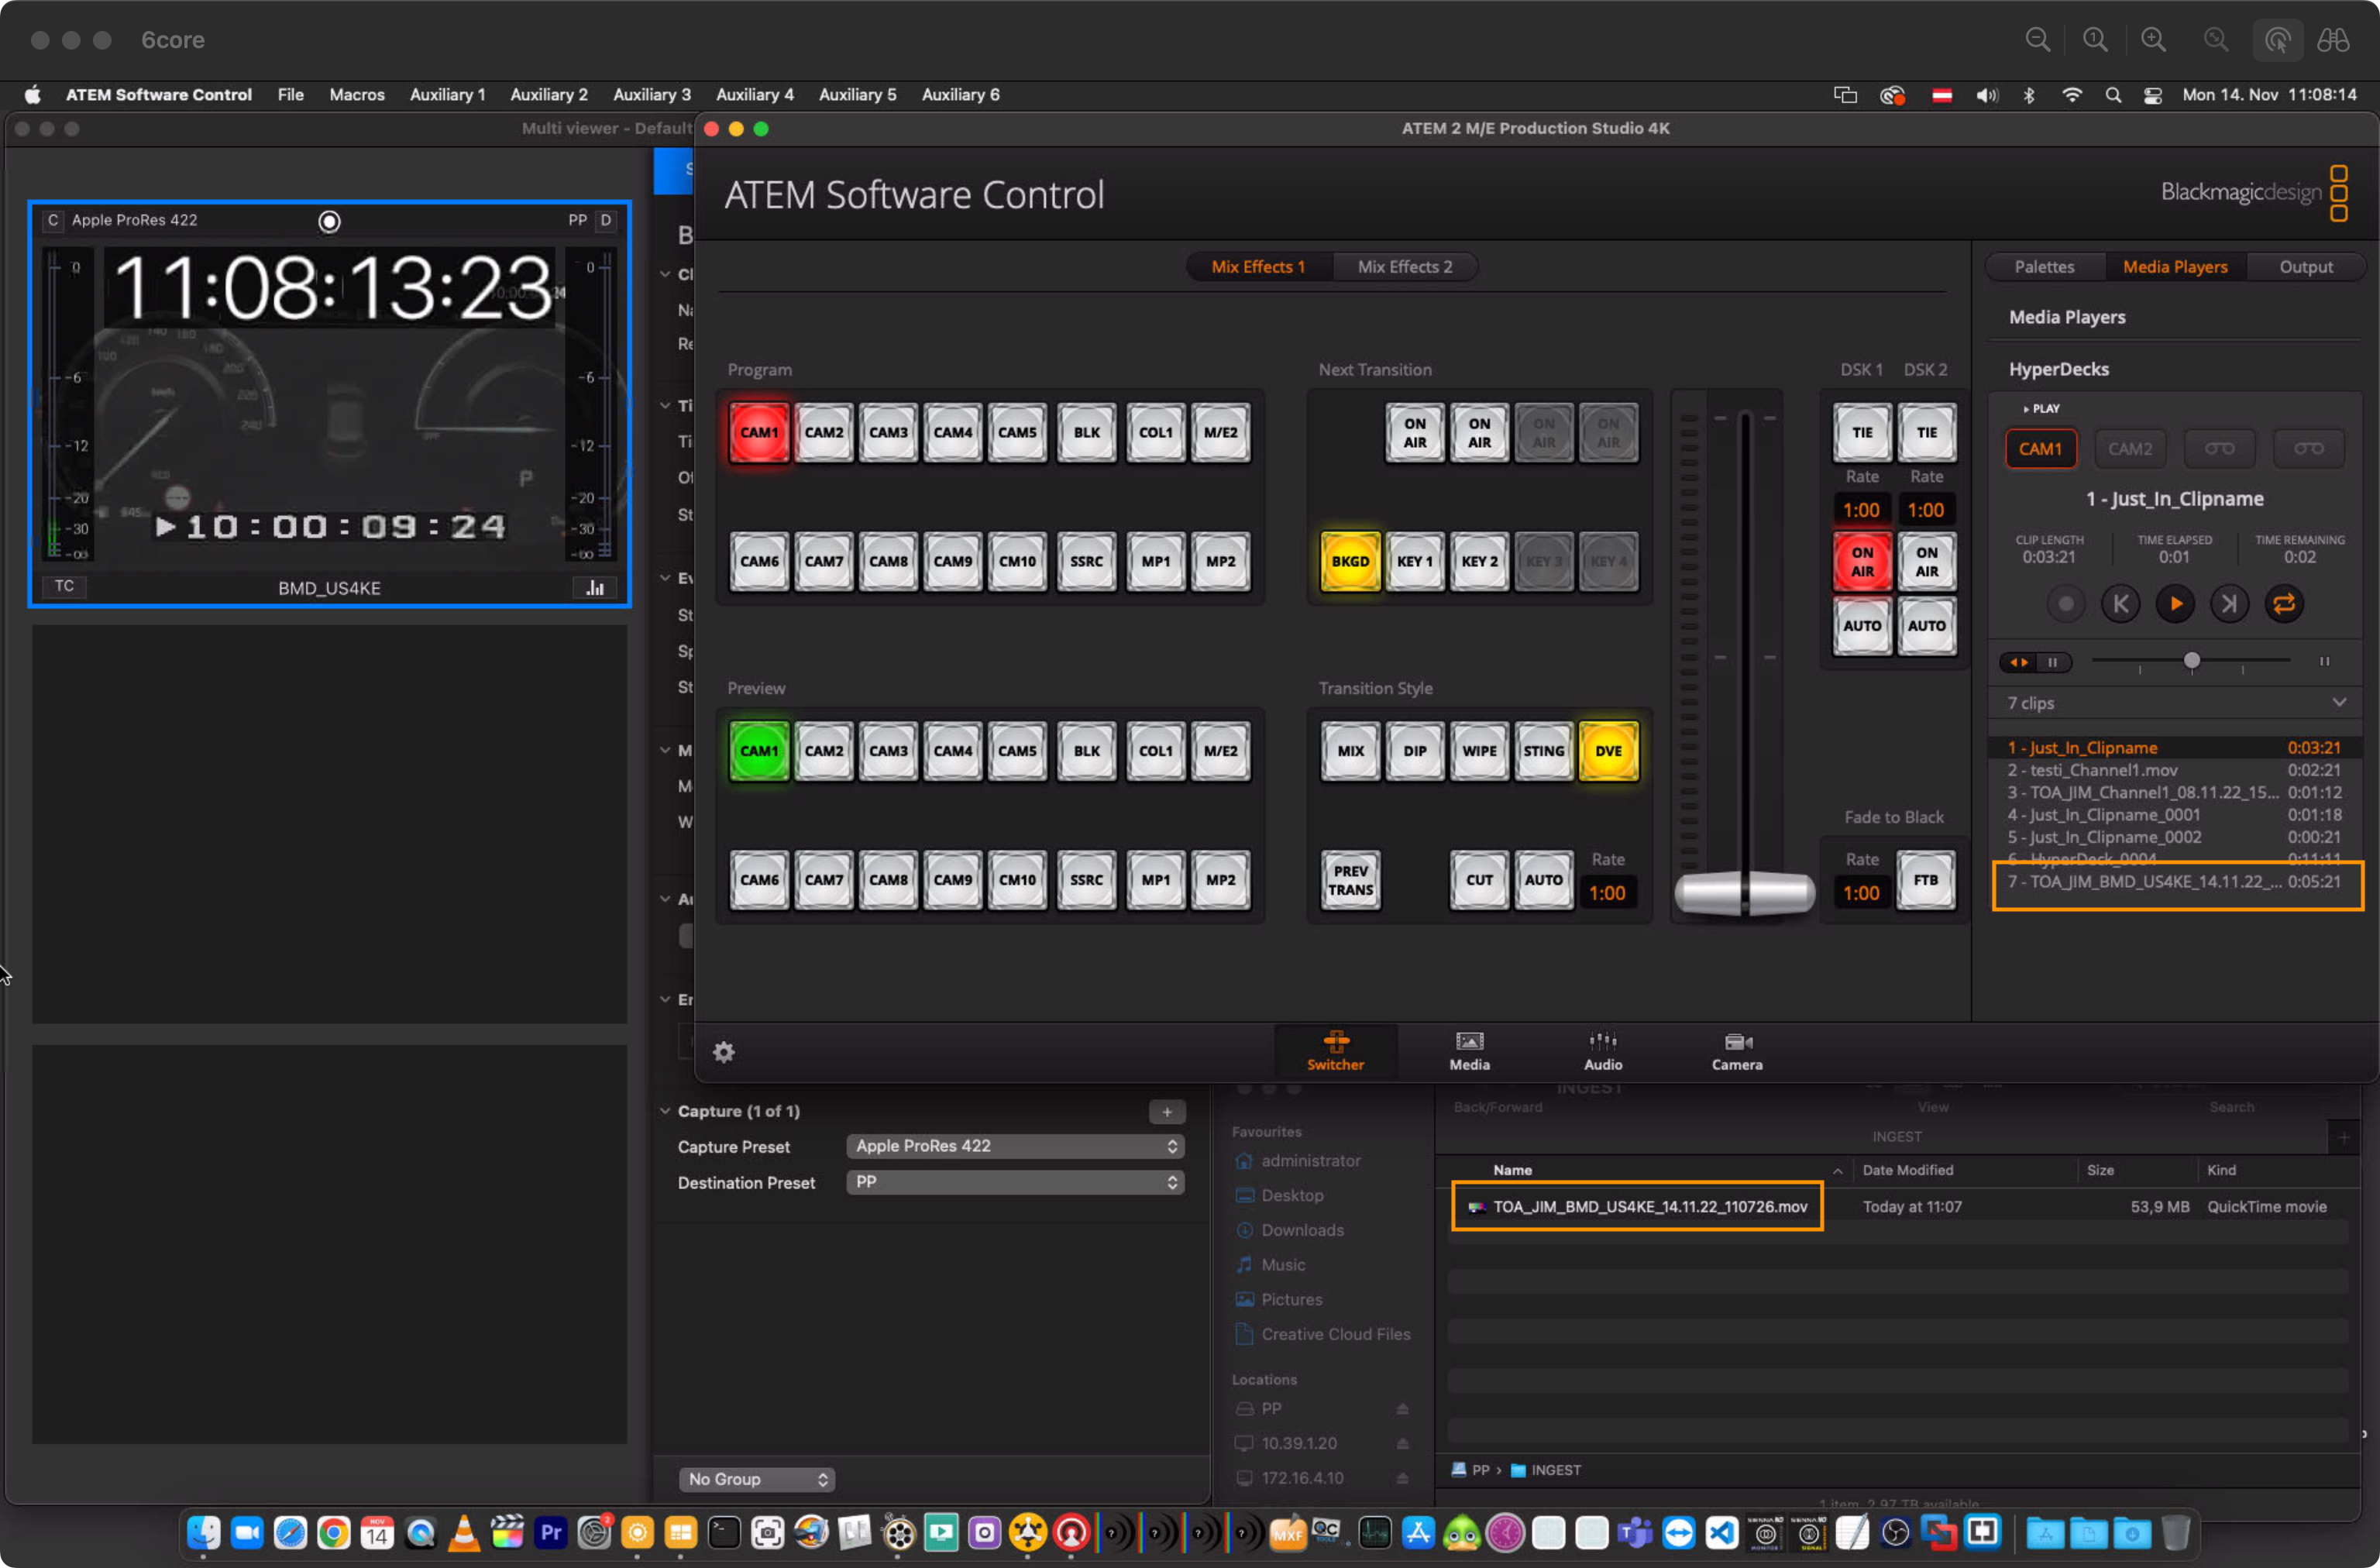
Task: Open the File menu
Action: pyautogui.click(x=290, y=95)
